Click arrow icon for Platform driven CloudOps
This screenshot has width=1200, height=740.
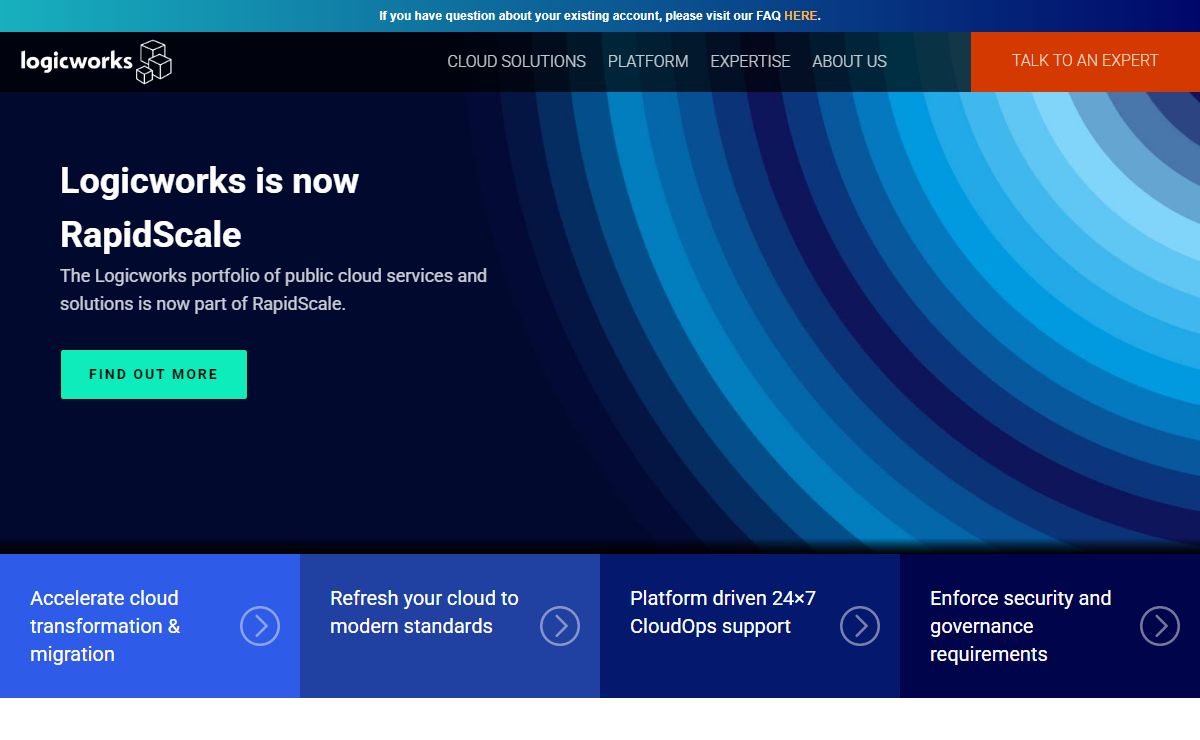click(860, 626)
